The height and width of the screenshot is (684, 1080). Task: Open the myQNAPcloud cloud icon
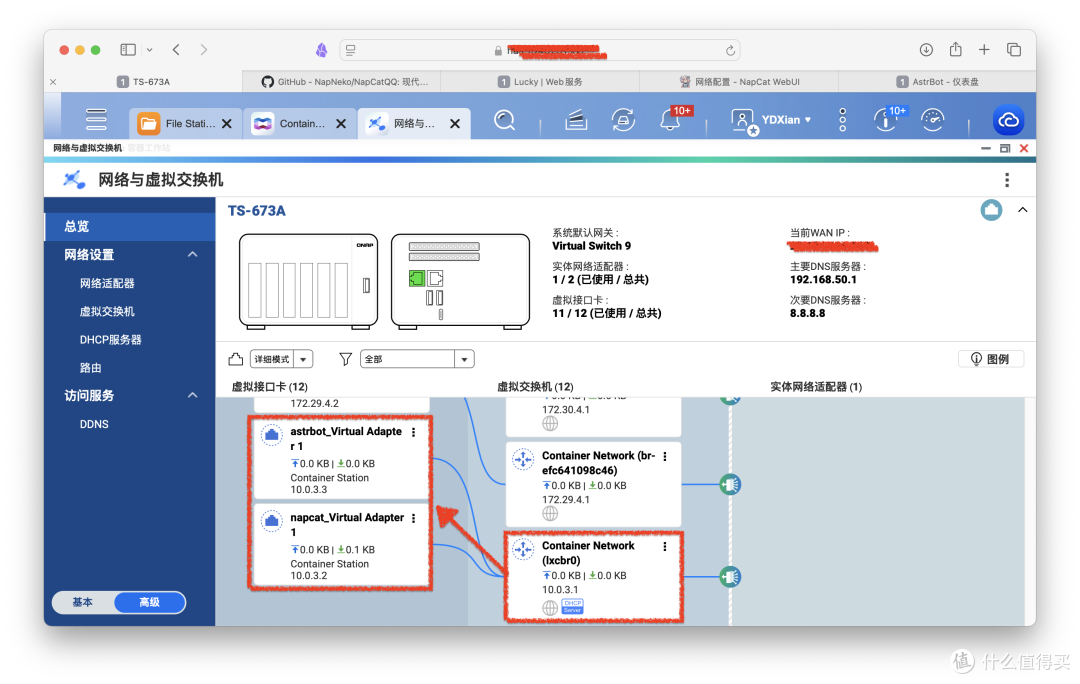tap(1008, 121)
